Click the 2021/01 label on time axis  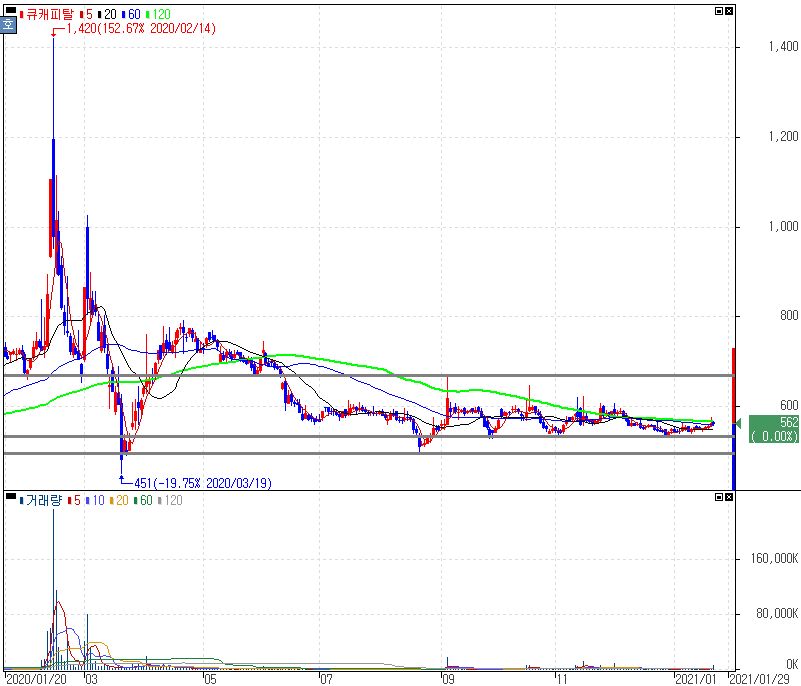coord(696,679)
